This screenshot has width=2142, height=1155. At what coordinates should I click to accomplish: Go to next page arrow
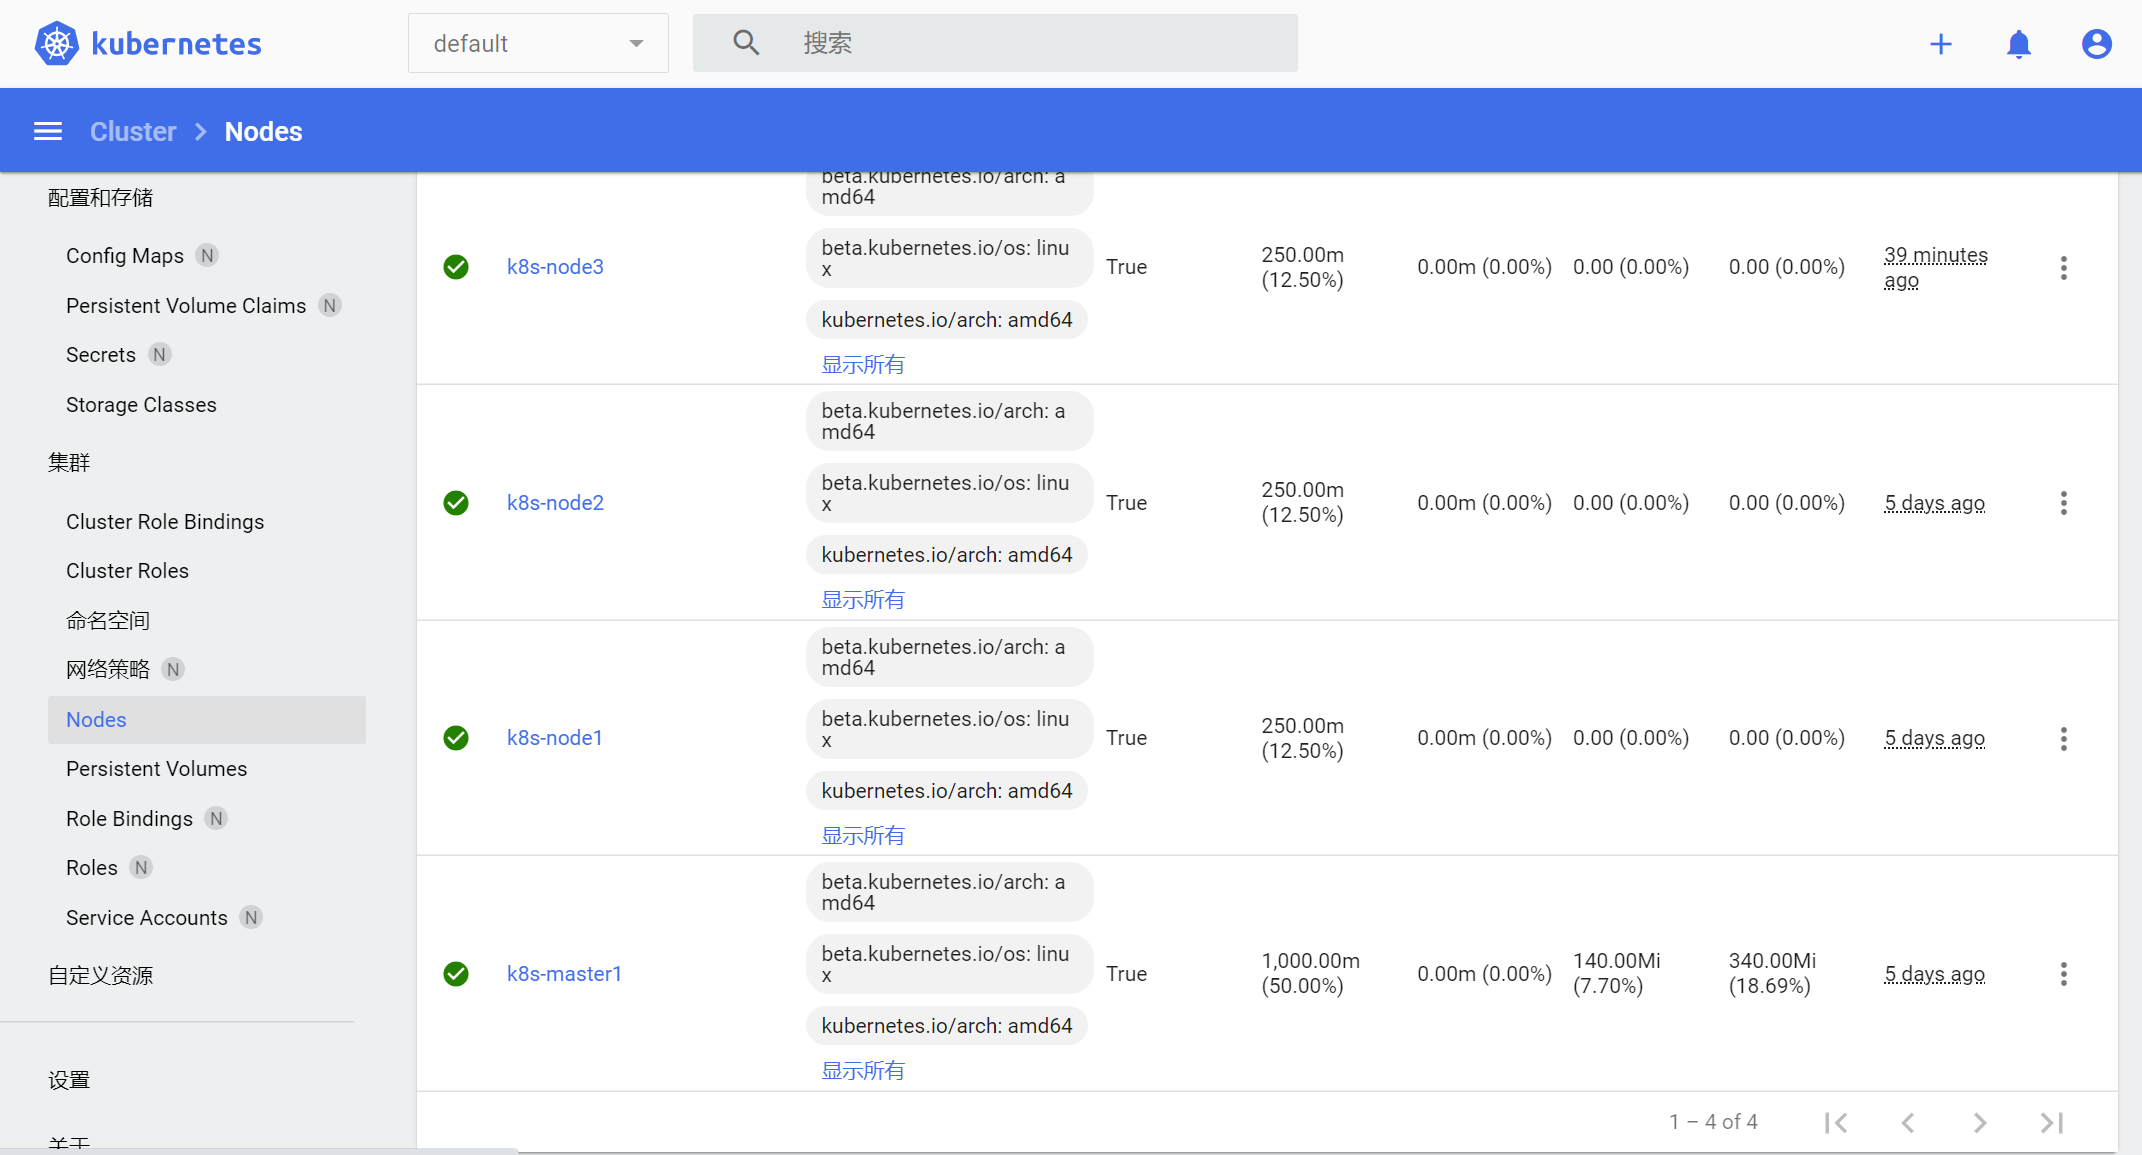(1979, 1122)
